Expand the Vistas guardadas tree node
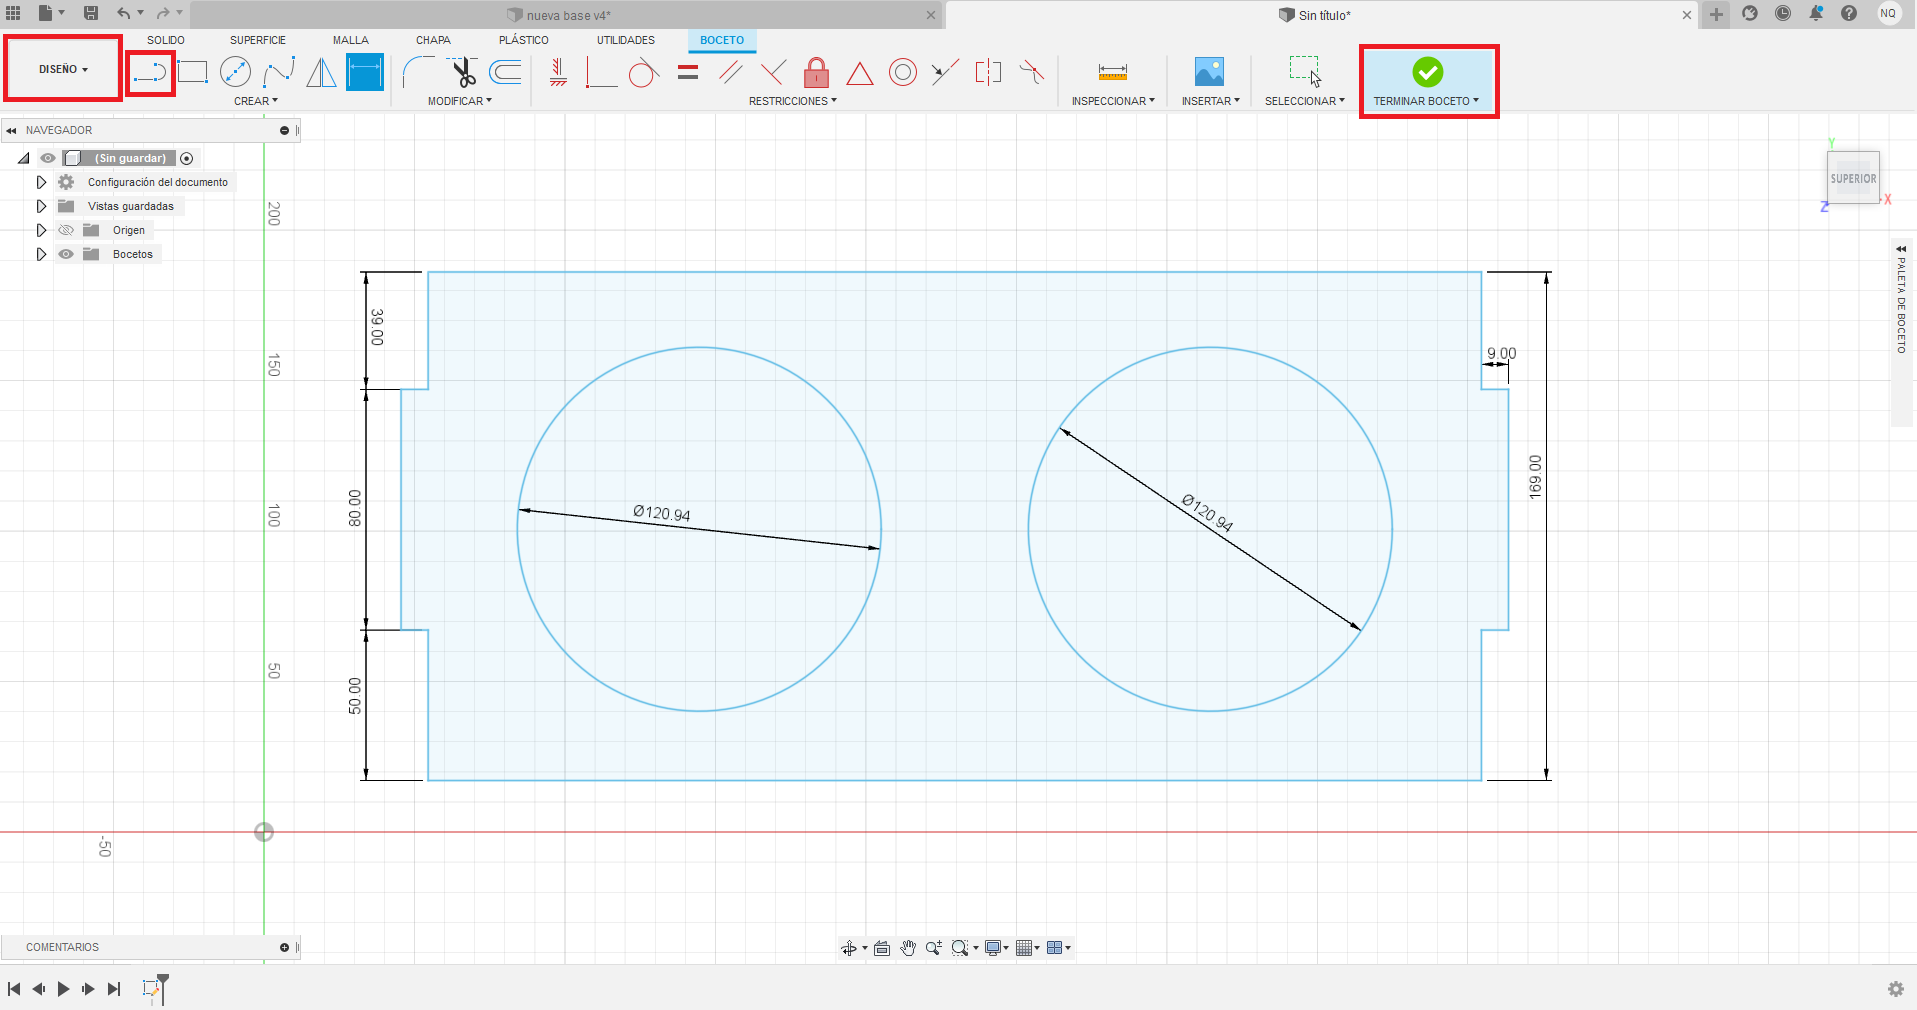 coord(41,206)
